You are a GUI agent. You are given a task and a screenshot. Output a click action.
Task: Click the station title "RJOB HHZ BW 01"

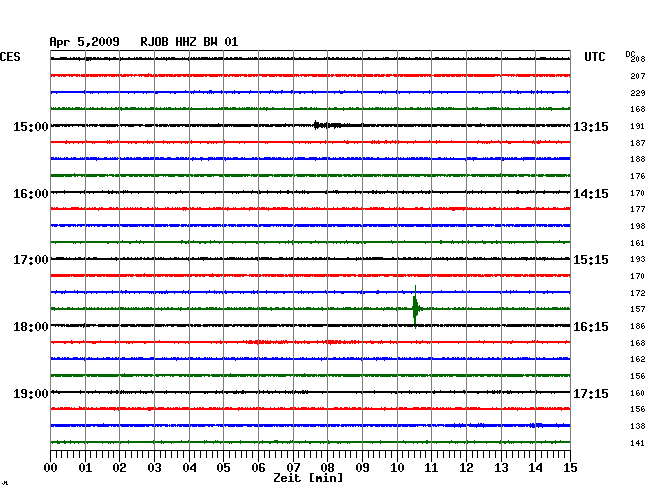[189, 42]
